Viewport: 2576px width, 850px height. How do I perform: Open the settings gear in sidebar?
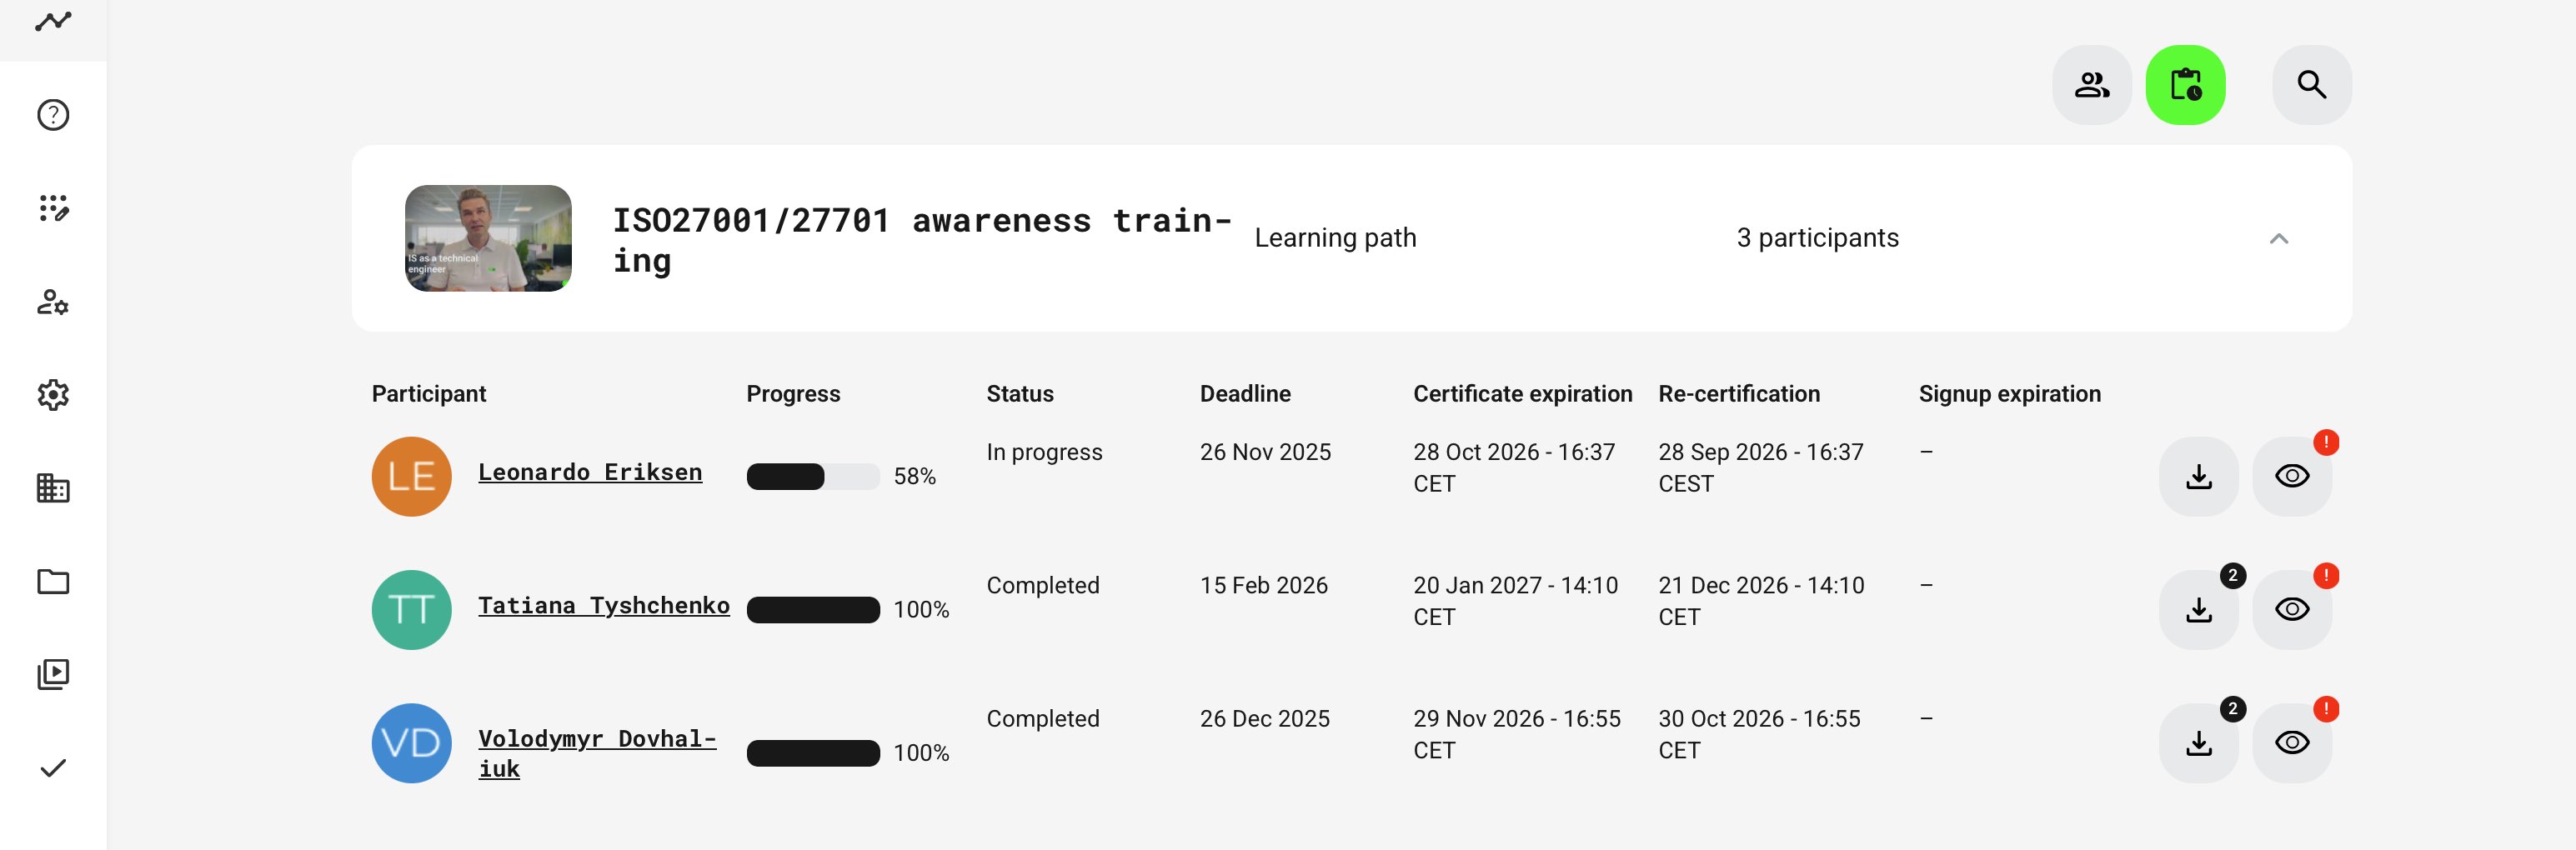tap(53, 395)
